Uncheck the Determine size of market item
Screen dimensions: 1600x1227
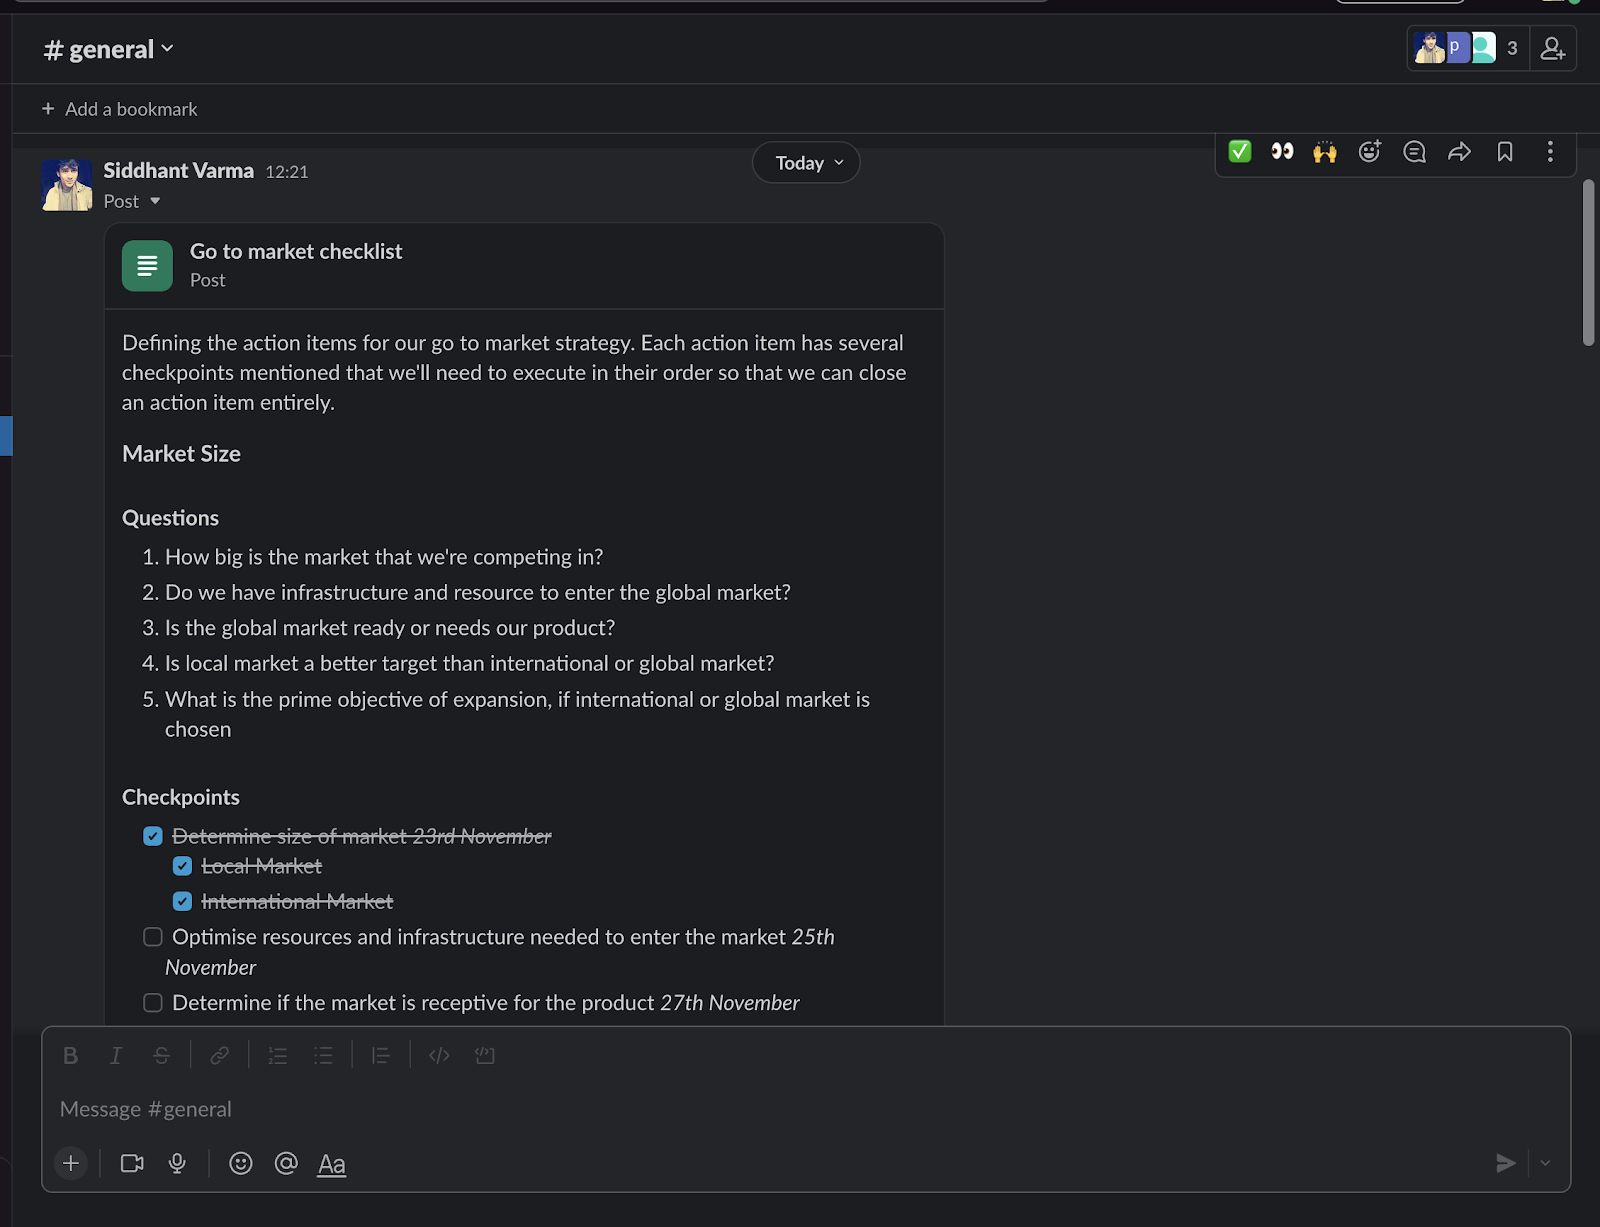click(152, 836)
